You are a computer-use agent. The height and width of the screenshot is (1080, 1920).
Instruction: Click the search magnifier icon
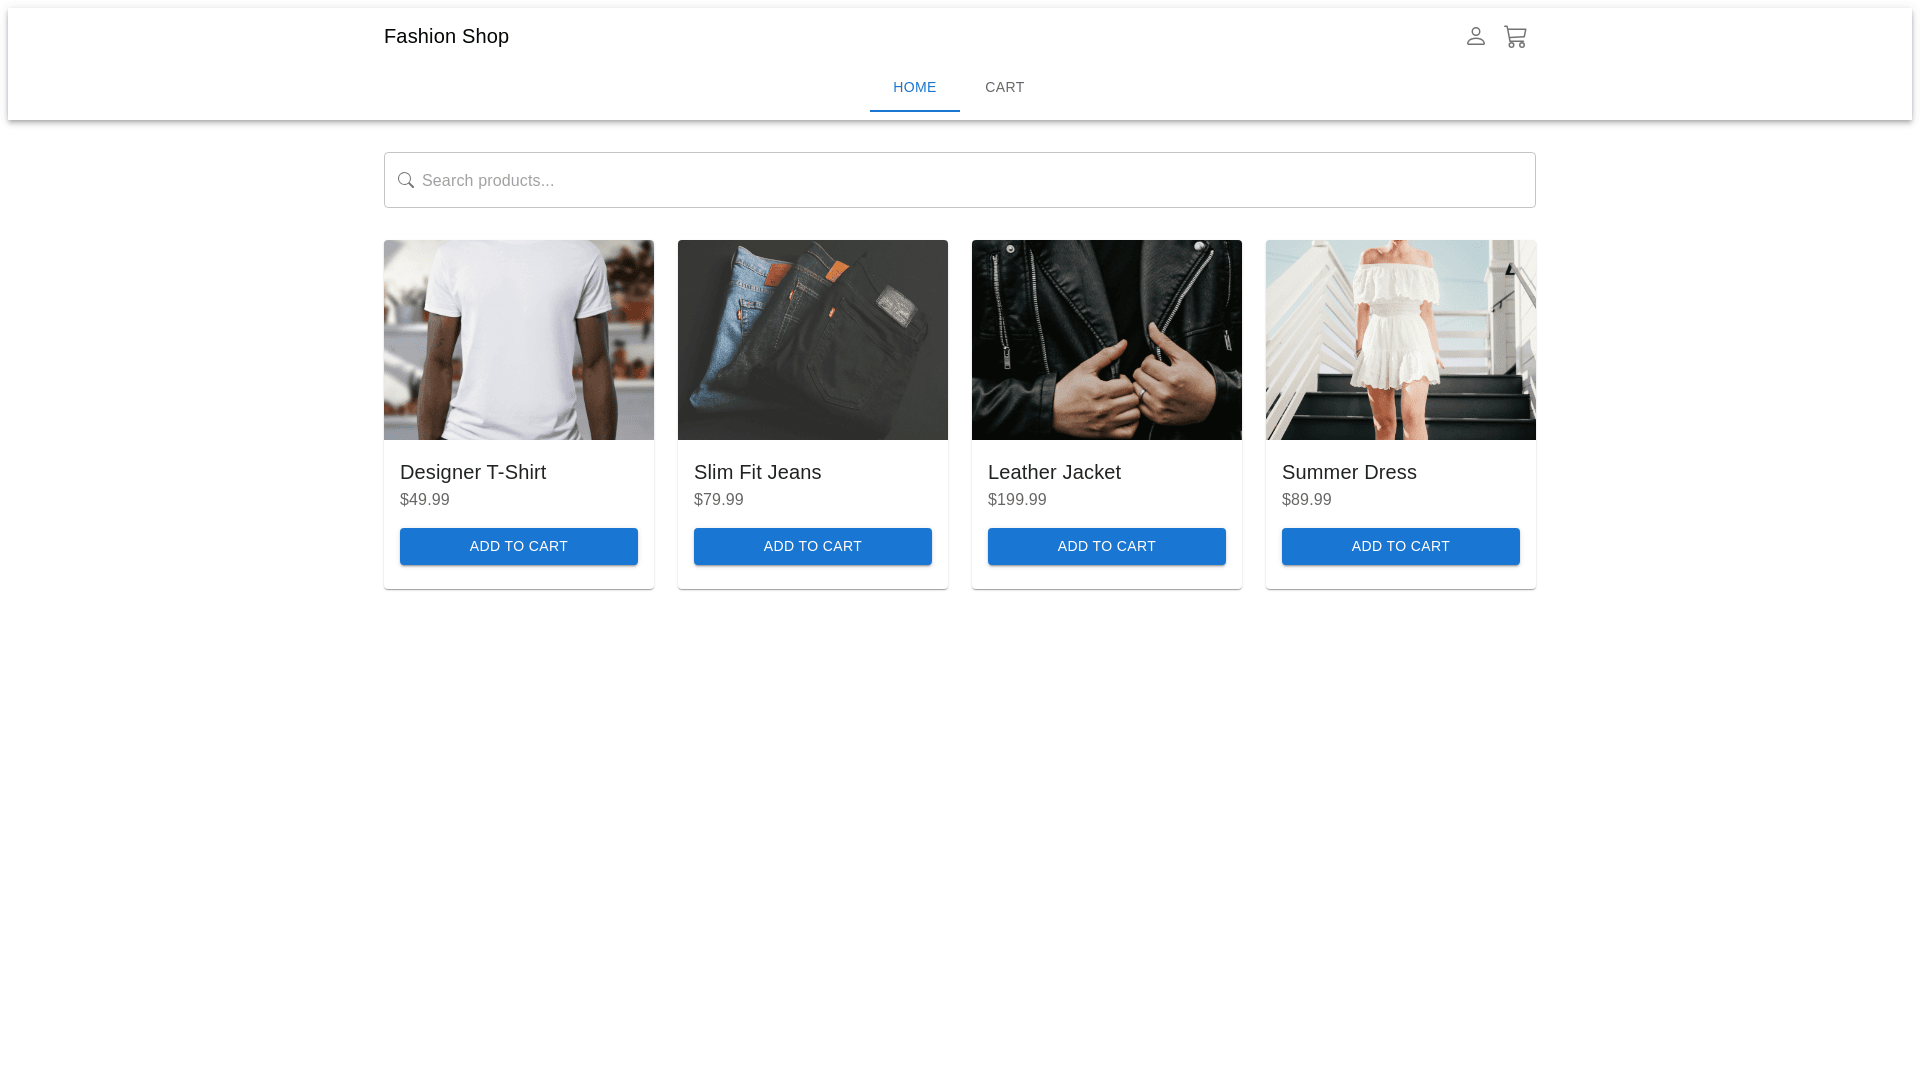pyautogui.click(x=405, y=180)
